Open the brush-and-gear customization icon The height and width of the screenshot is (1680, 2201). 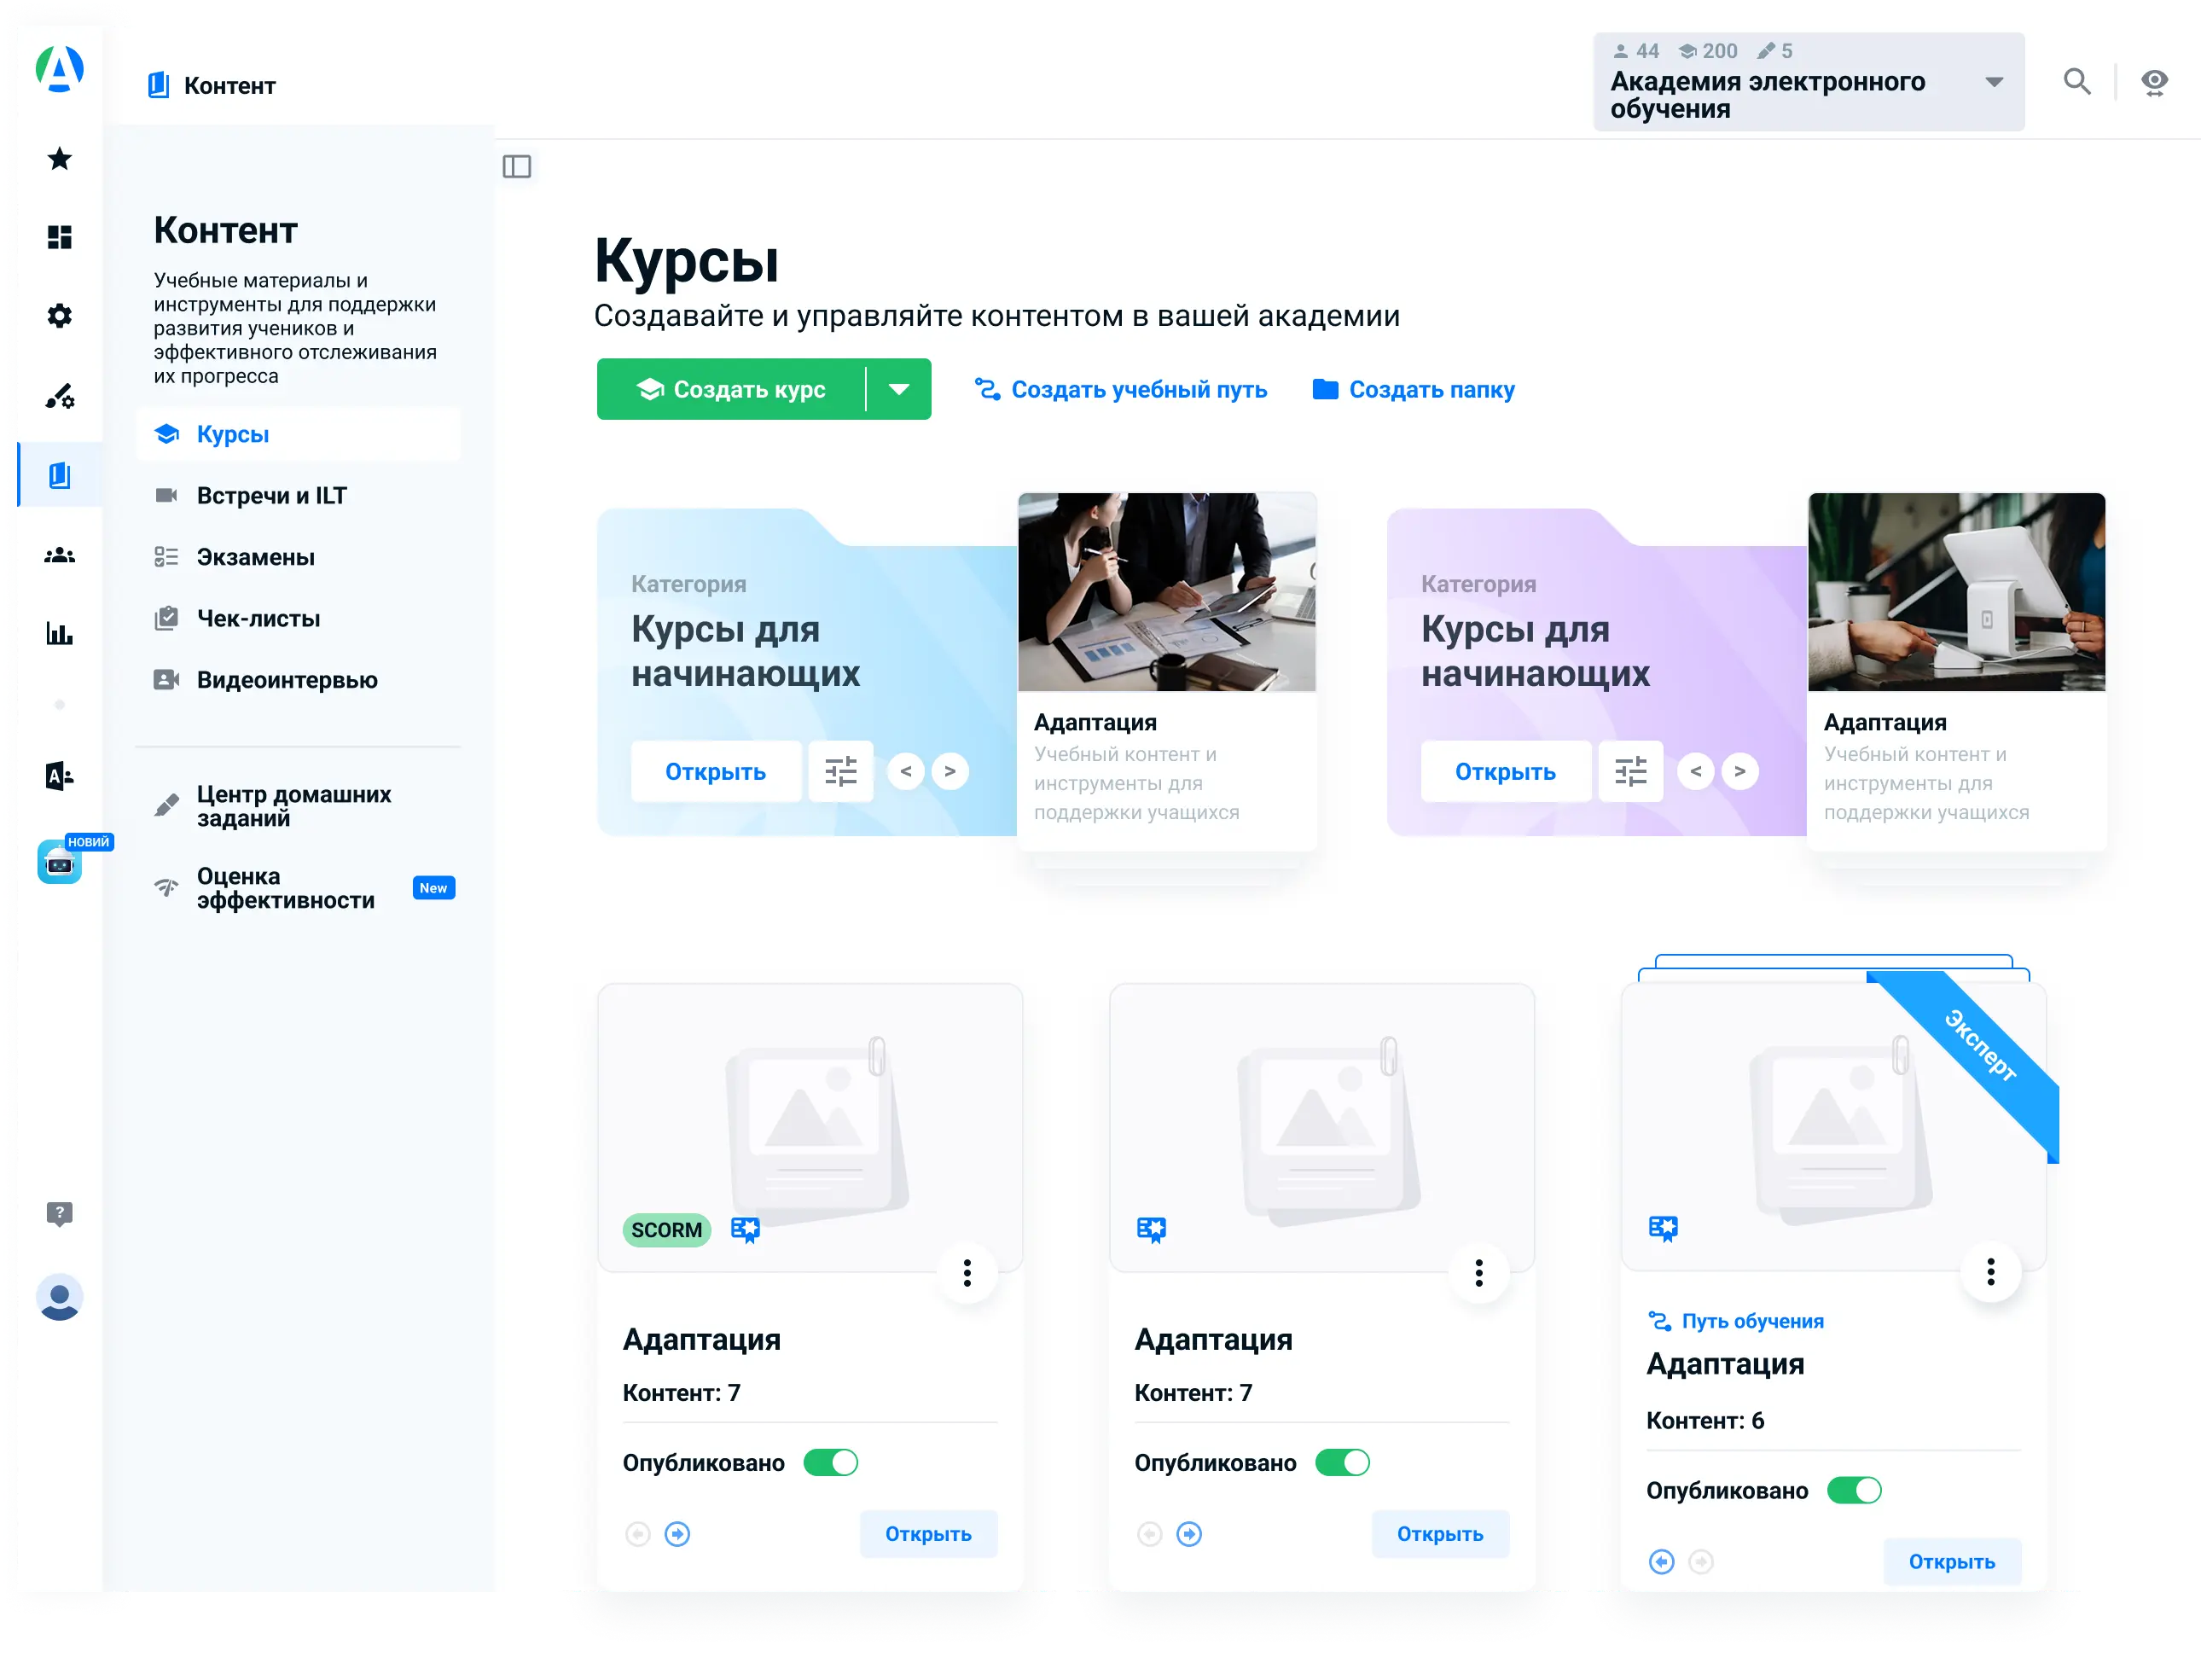point(60,396)
